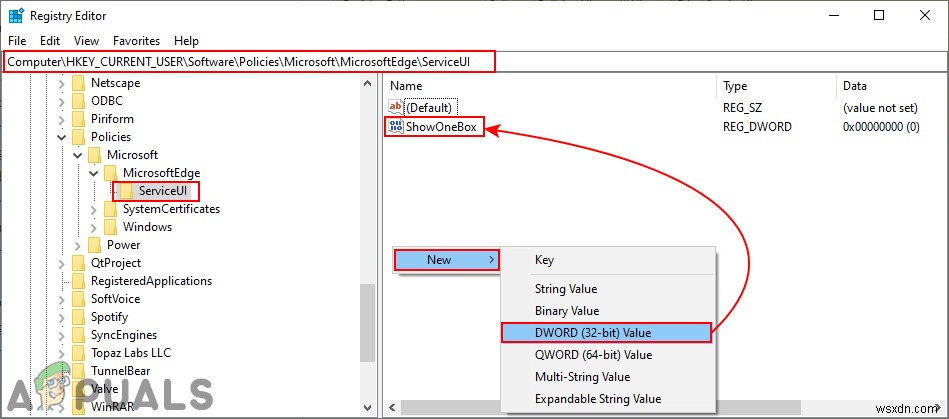Click the Policies folder icon
This screenshot has width=949, height=419.
pyautogui.click(x=79, y=137)
